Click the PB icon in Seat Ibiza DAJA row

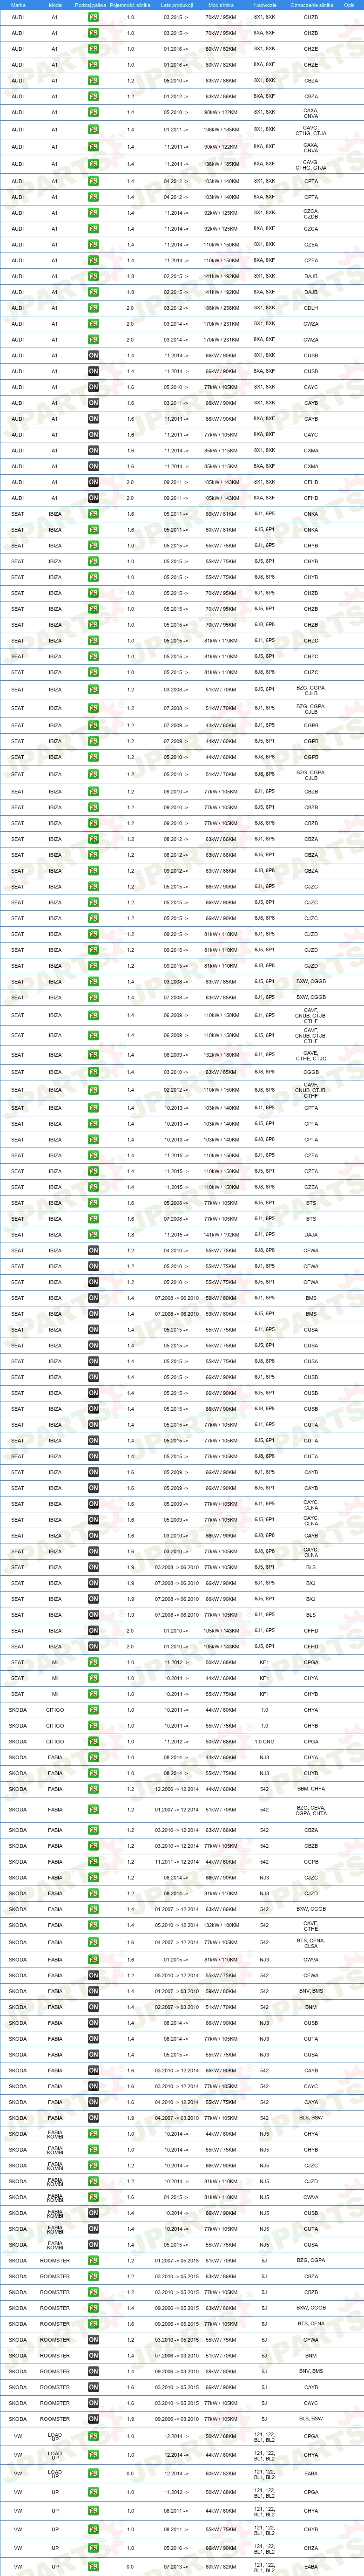[93, 1235]
